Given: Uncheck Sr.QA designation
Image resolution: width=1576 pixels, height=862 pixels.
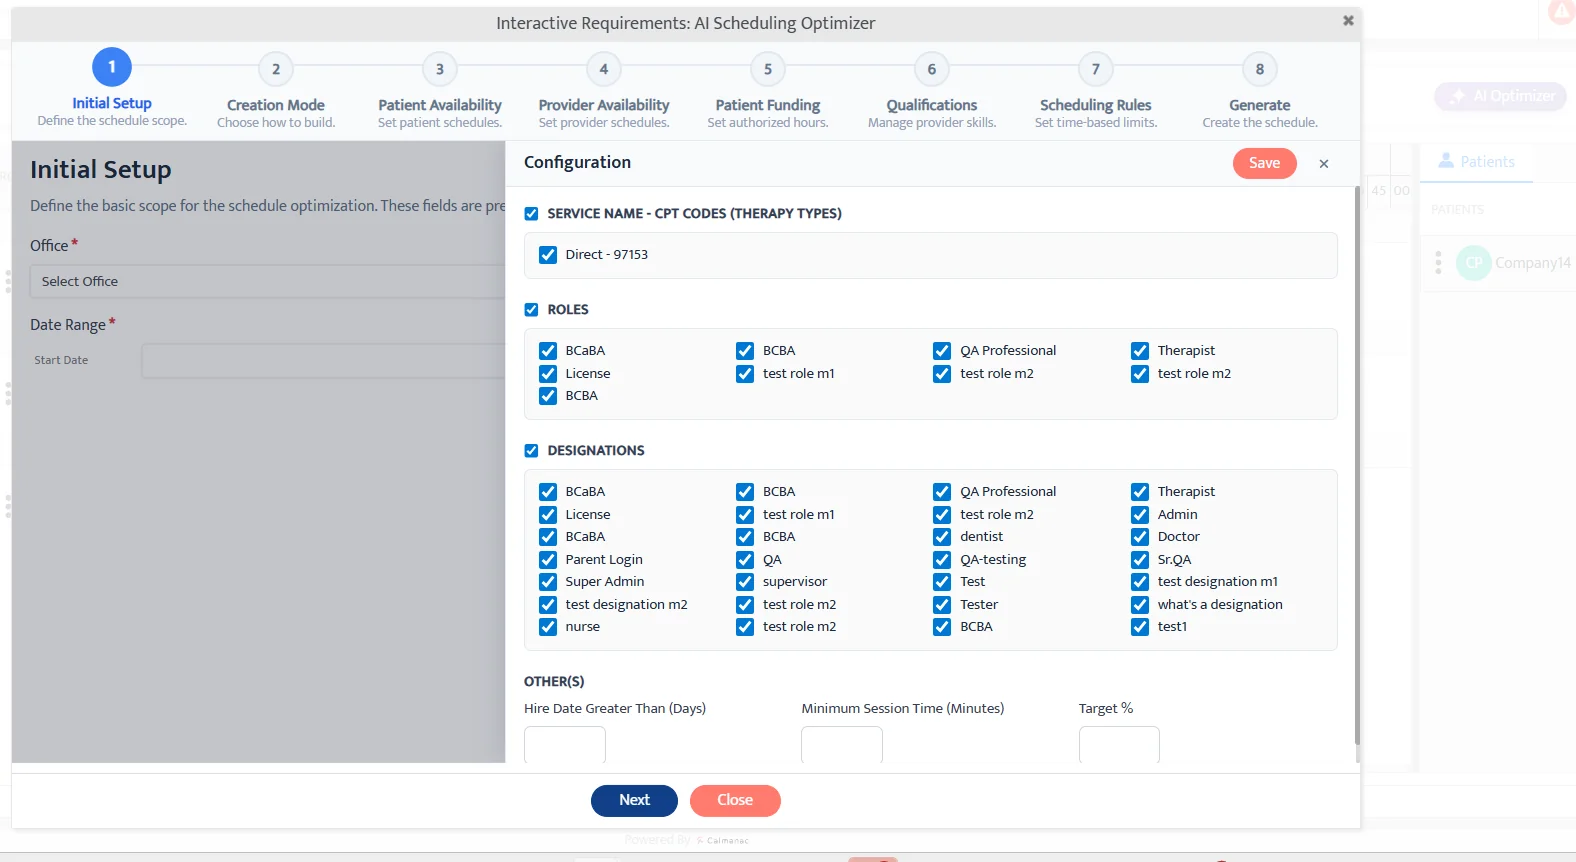Looking at the screenshot, I should point(1140,560).
